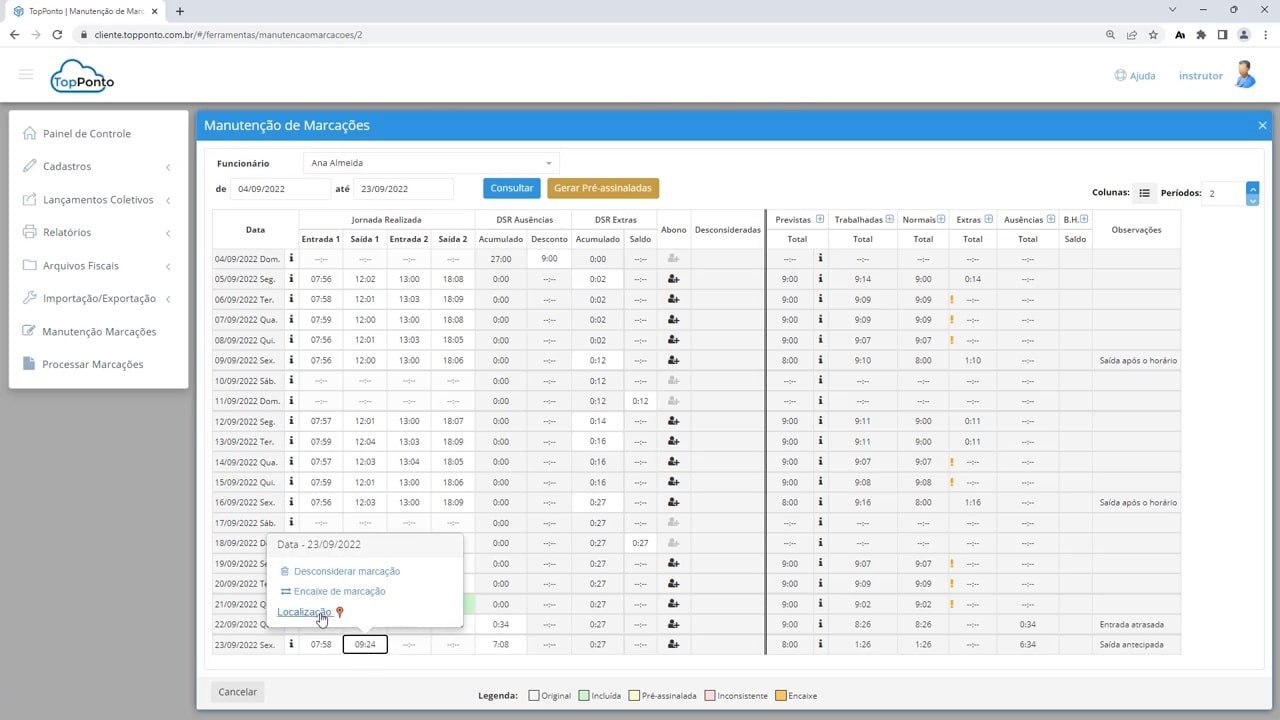Open the instrutor user avatar menu
Screen dimensions: 1280x720
[x=1245, y=75]
